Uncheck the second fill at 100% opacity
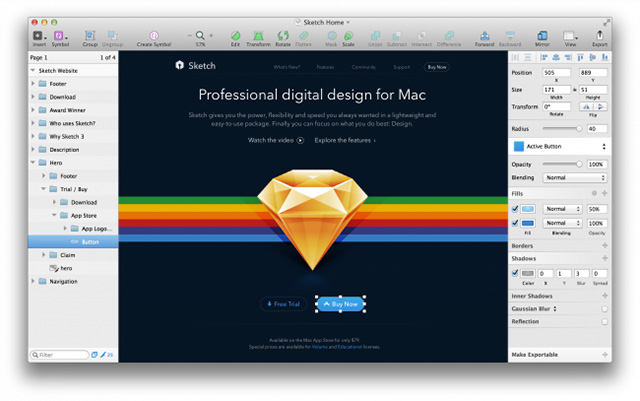 [515, 223]
